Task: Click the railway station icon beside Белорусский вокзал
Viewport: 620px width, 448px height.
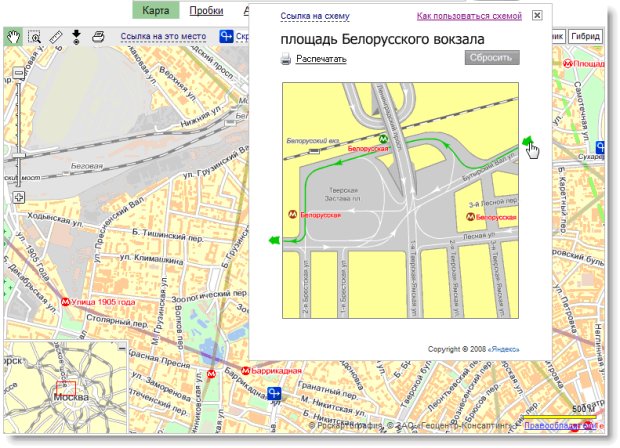Action: coord(314,151)
